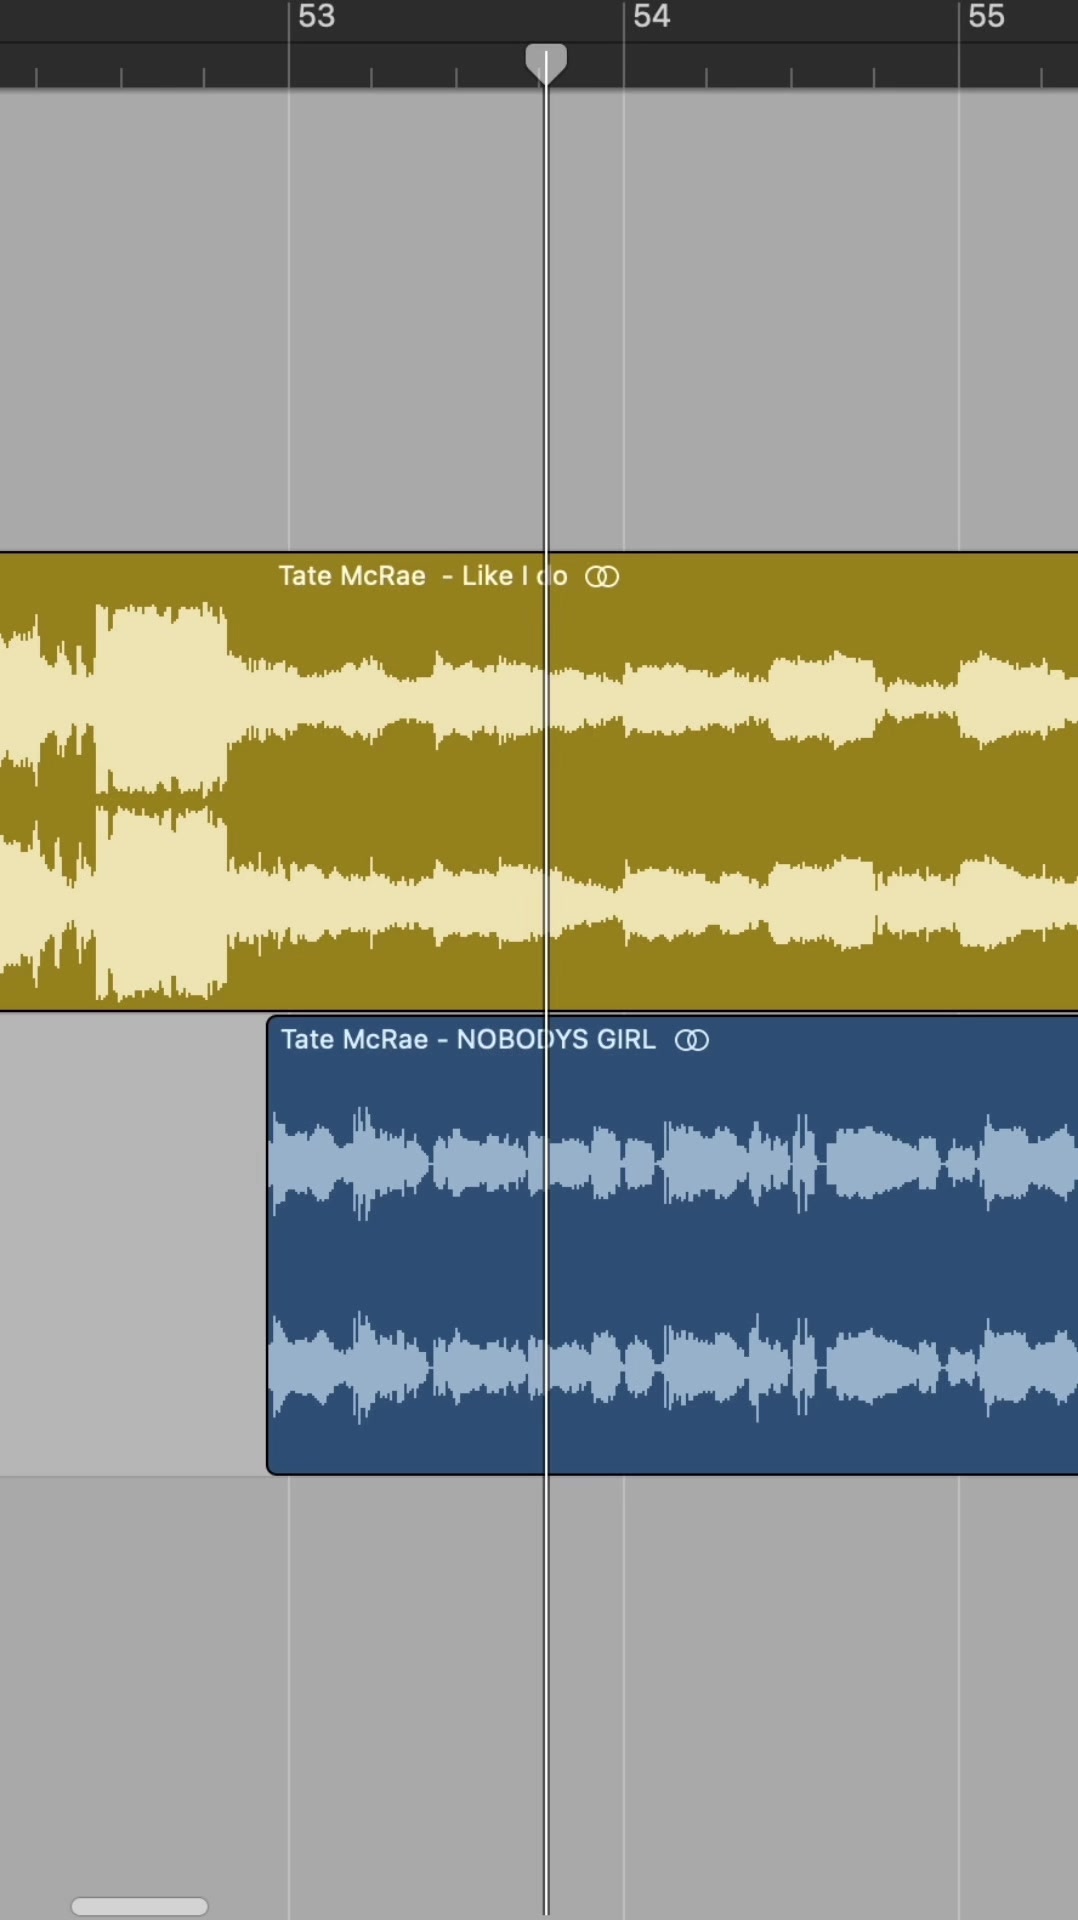Image resolution: width=1078 pixels, height=1920 pixels.
Task: Click the 'Tate McRae - NOBODYS GIRL' label
Action: click(468, 1040)
